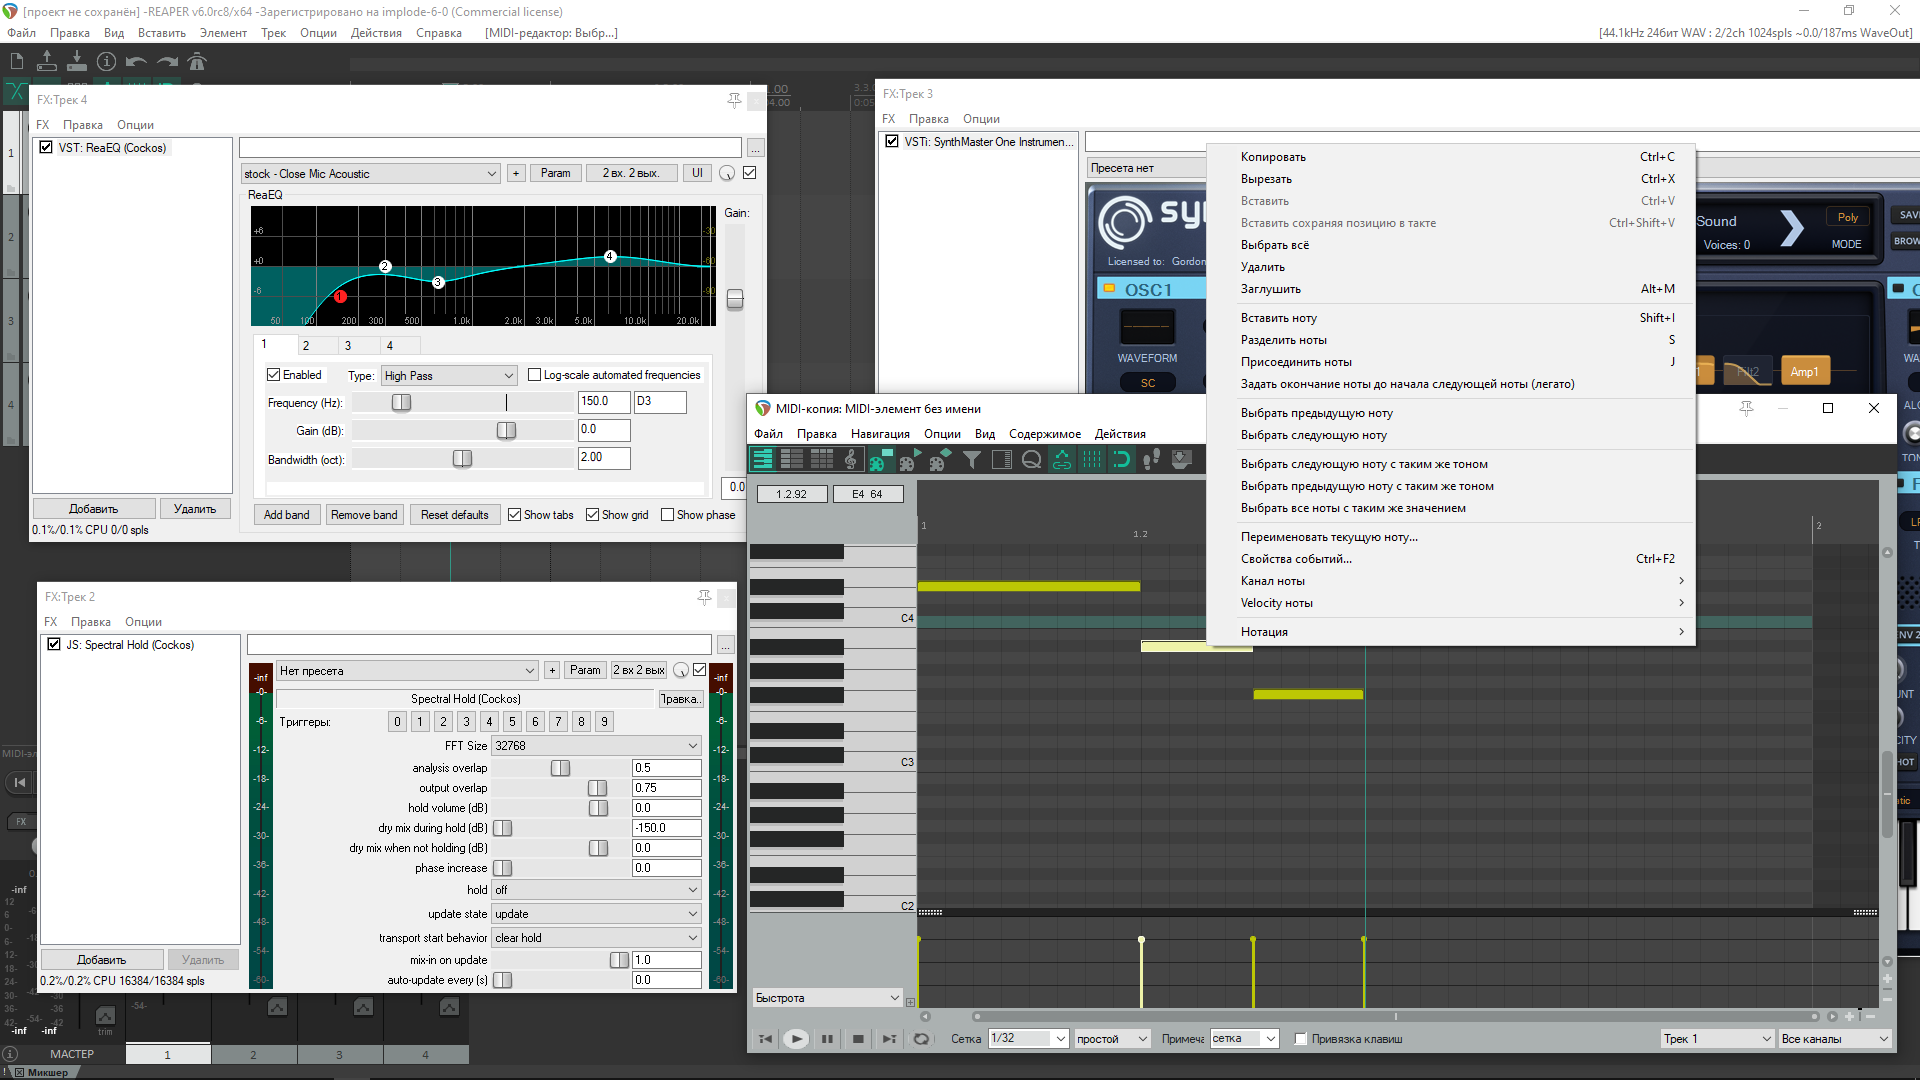
Task: Click the Add band button
Action: 286,515
